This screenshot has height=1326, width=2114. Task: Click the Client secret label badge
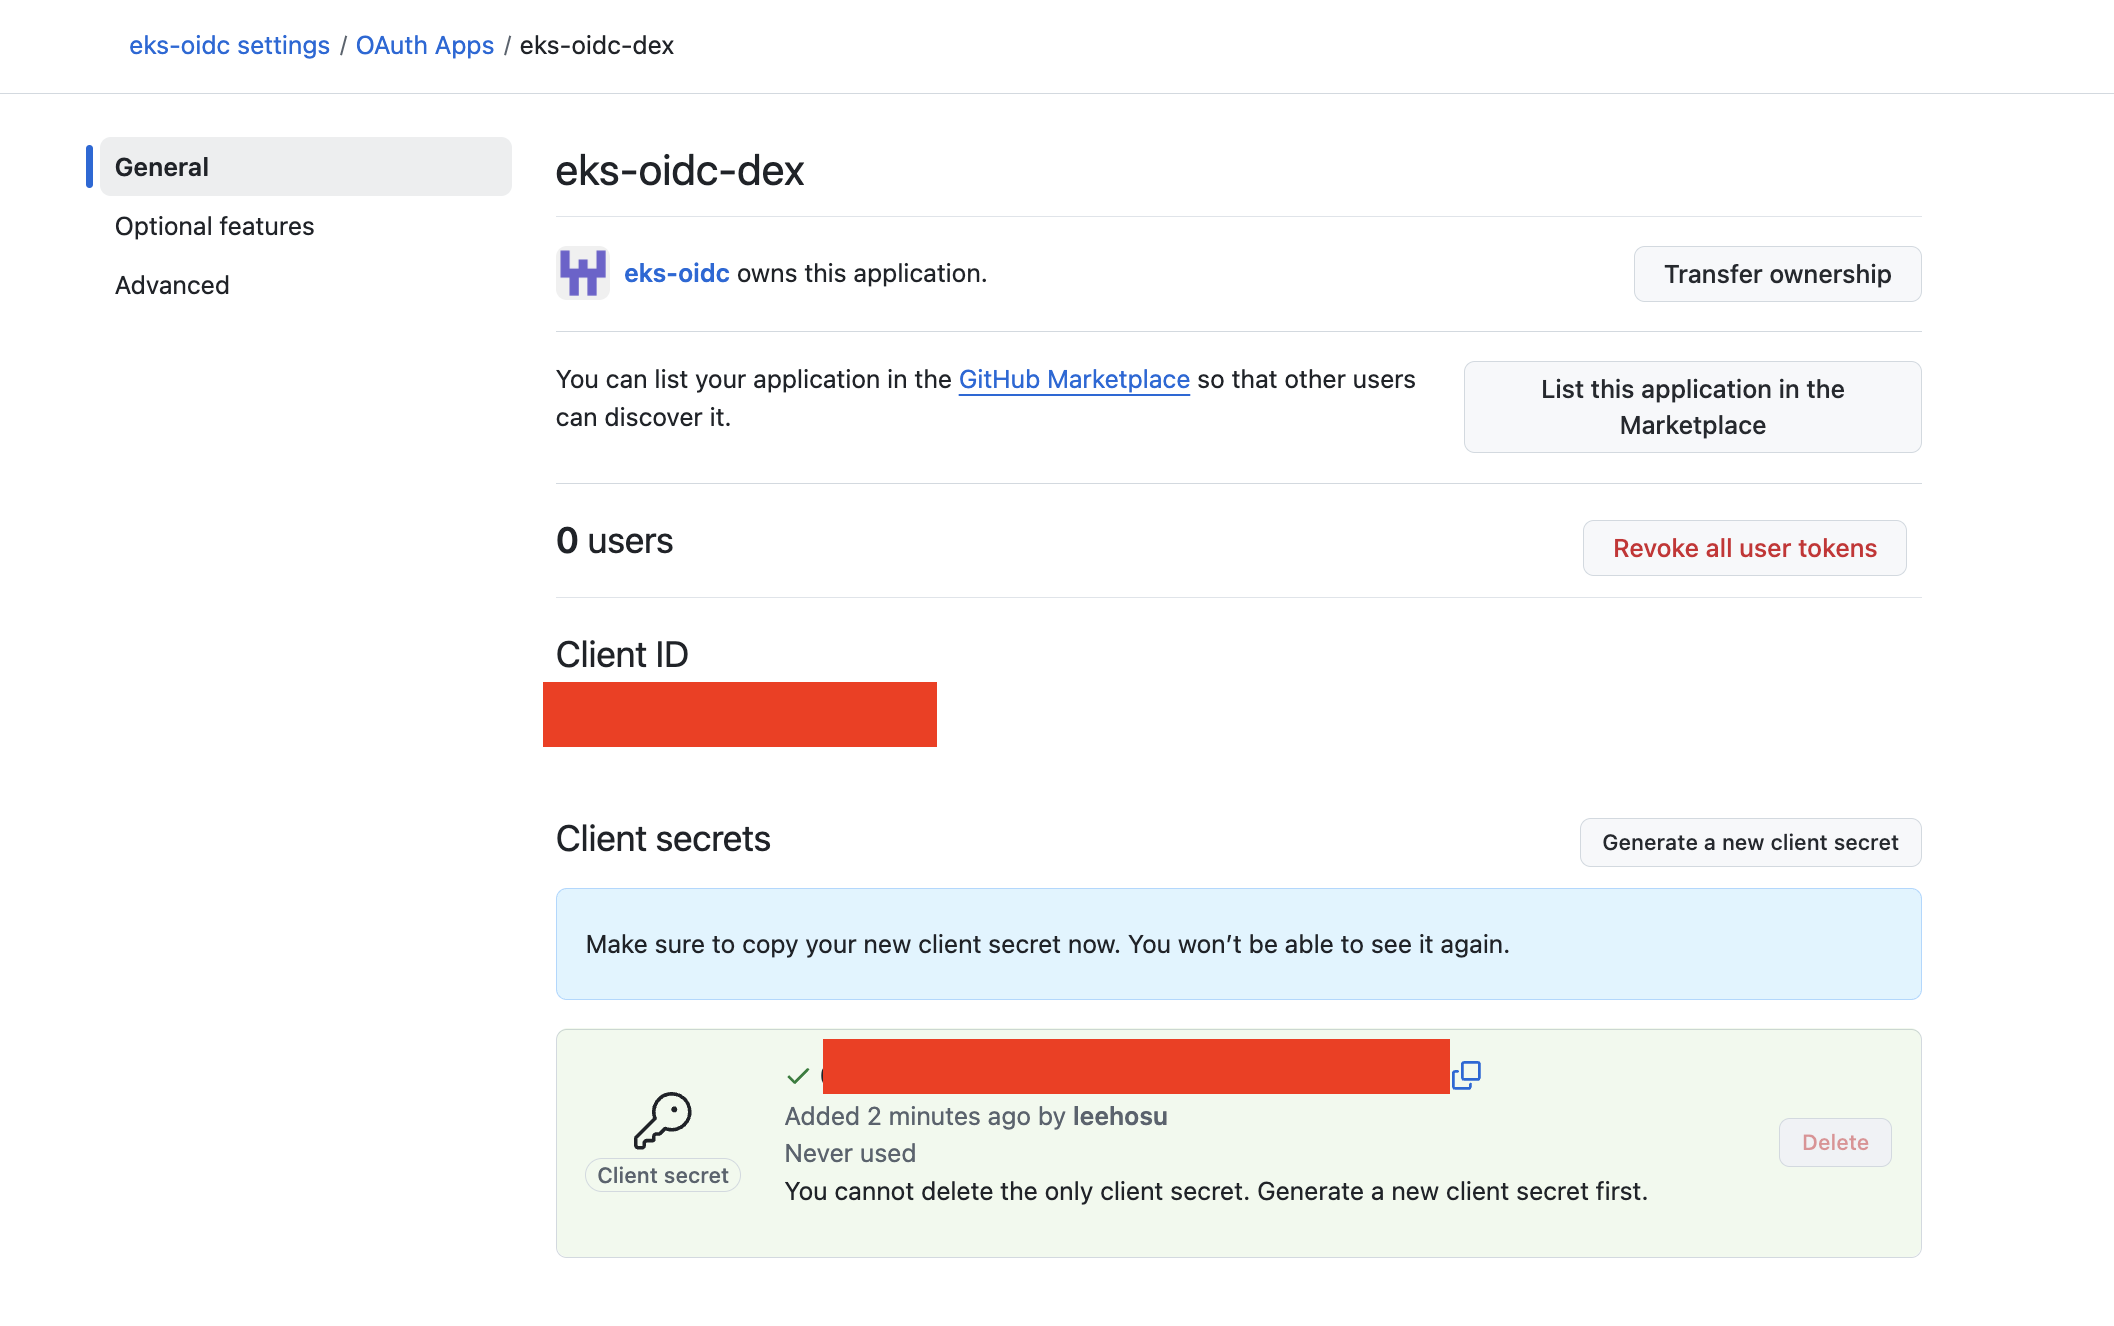662,1175
